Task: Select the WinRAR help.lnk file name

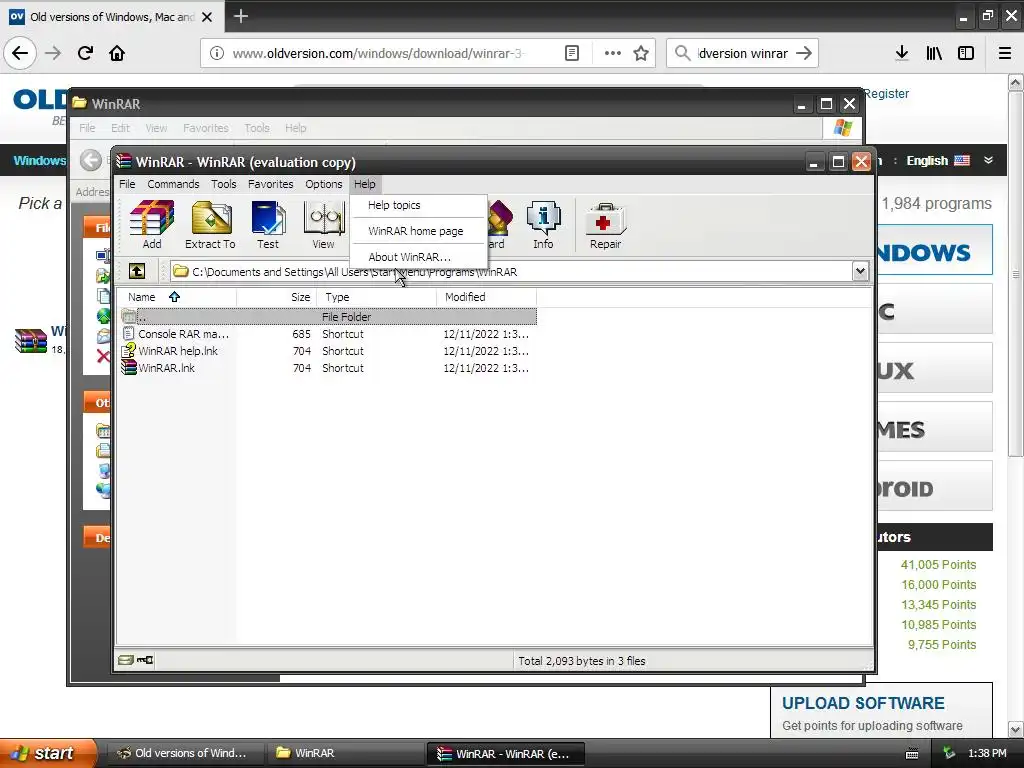Action: [178, 351]
